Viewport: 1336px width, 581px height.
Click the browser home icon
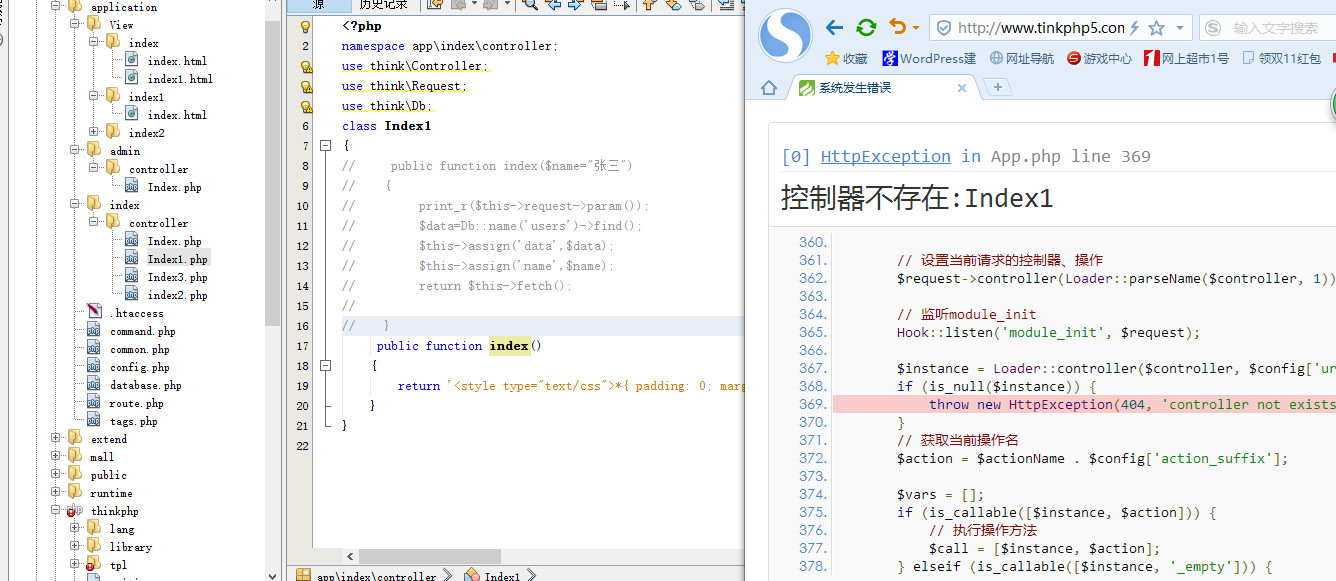tap(769, 88)
